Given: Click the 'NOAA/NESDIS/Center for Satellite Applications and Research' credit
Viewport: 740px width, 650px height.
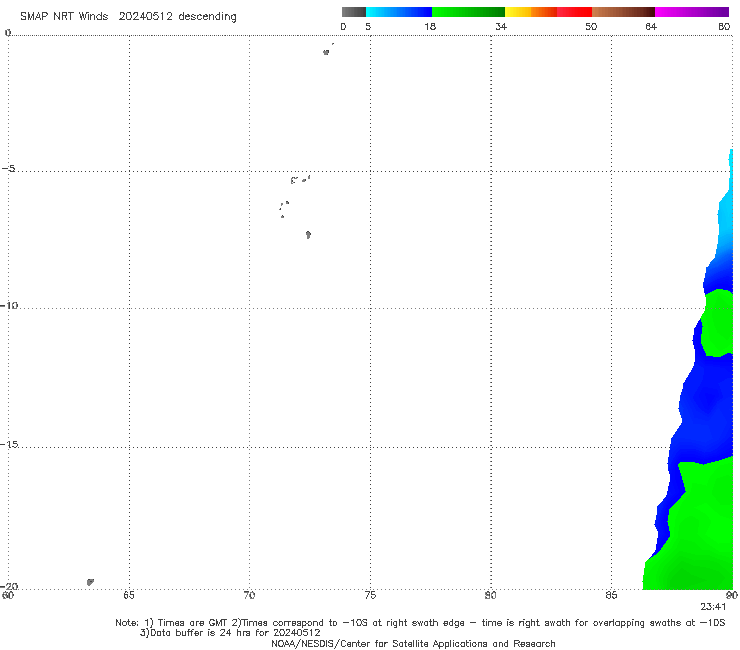Looking at the screenshot, I should (x=413, y=643).
